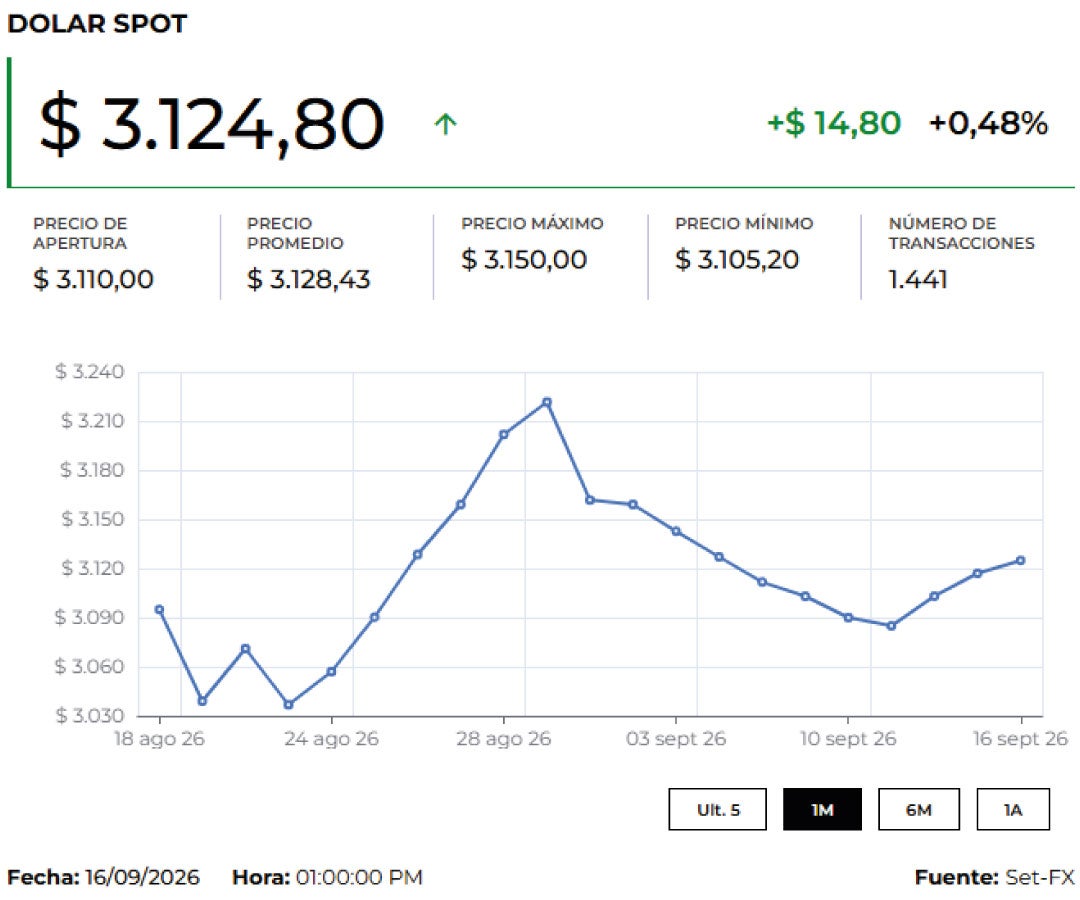
Task: Show the 1A yearly range
Action: click(1013, 809)
